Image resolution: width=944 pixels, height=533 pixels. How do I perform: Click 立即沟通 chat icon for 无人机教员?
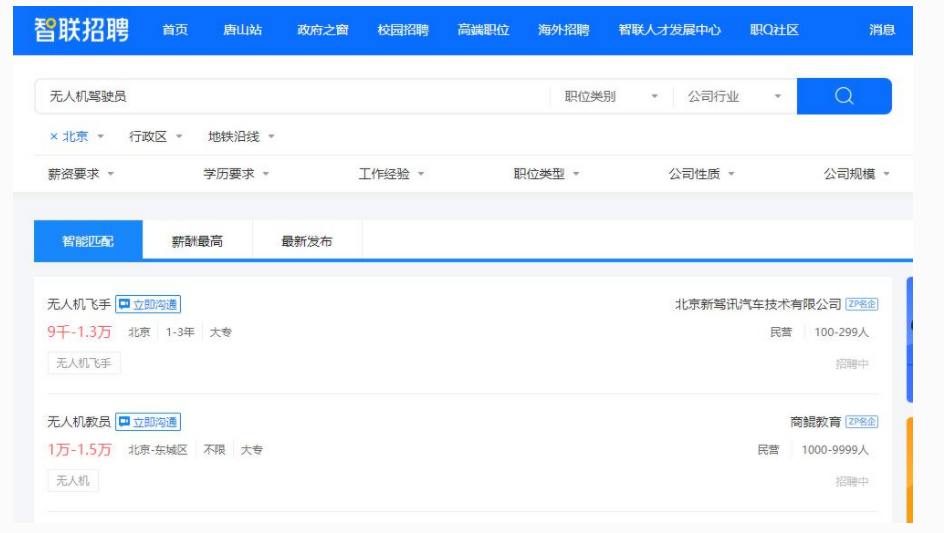[x=148, y=422]
